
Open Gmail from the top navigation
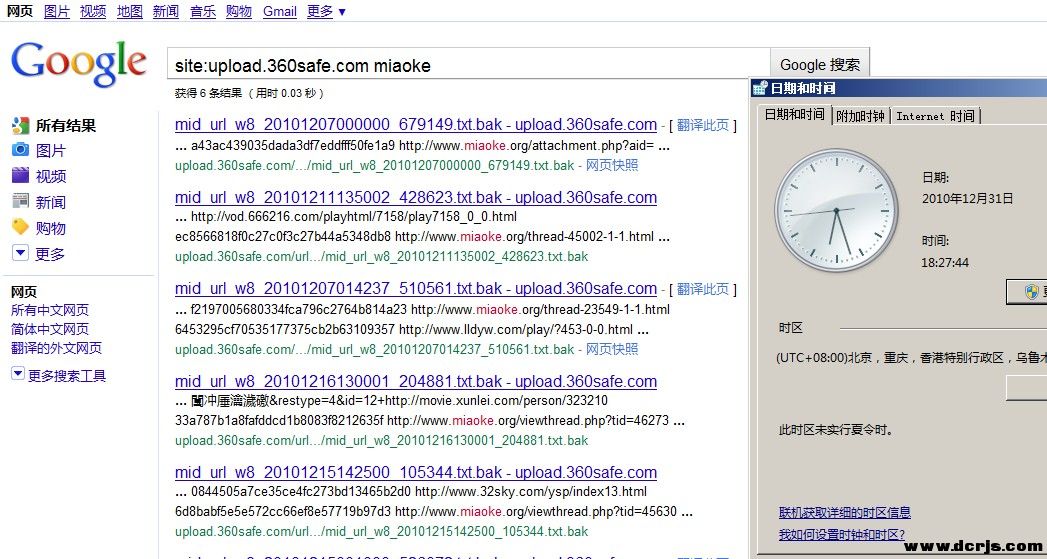[x=280, y=12]
